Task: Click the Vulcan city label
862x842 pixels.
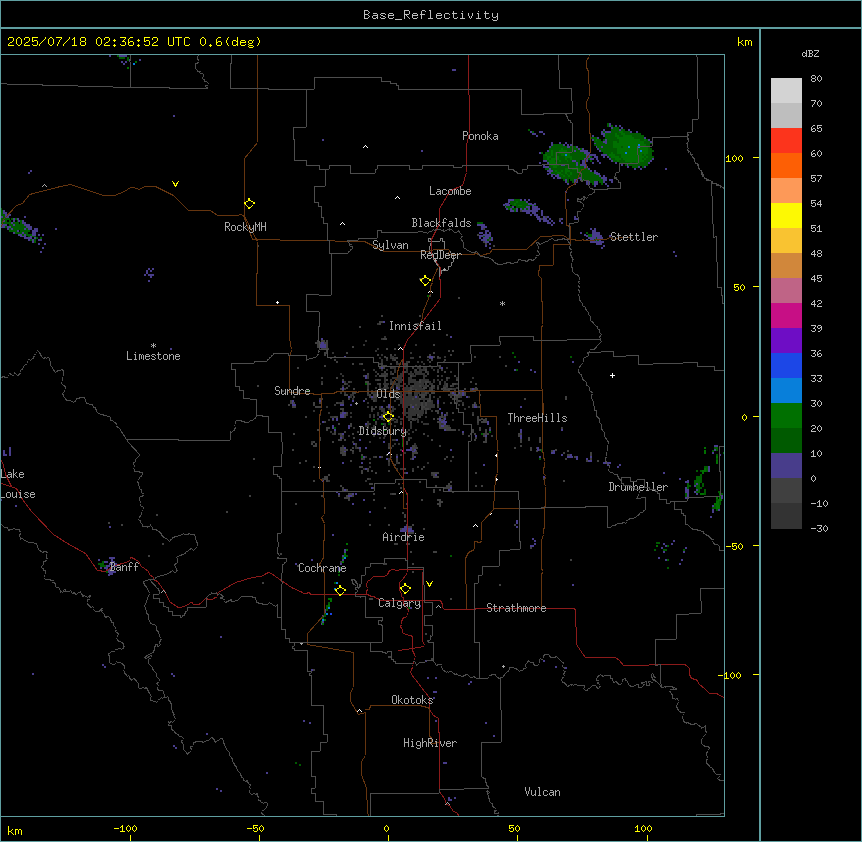Action: [542, 792]
